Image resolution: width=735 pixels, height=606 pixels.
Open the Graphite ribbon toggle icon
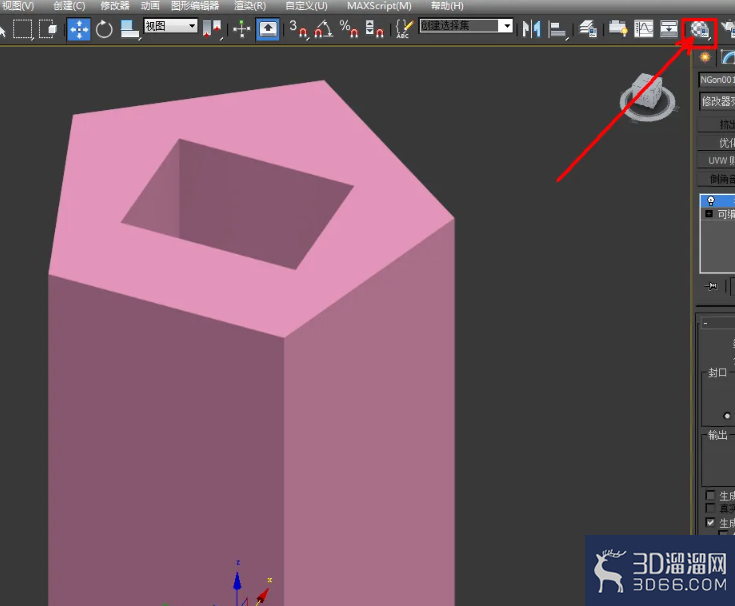(x=618, y=29)
